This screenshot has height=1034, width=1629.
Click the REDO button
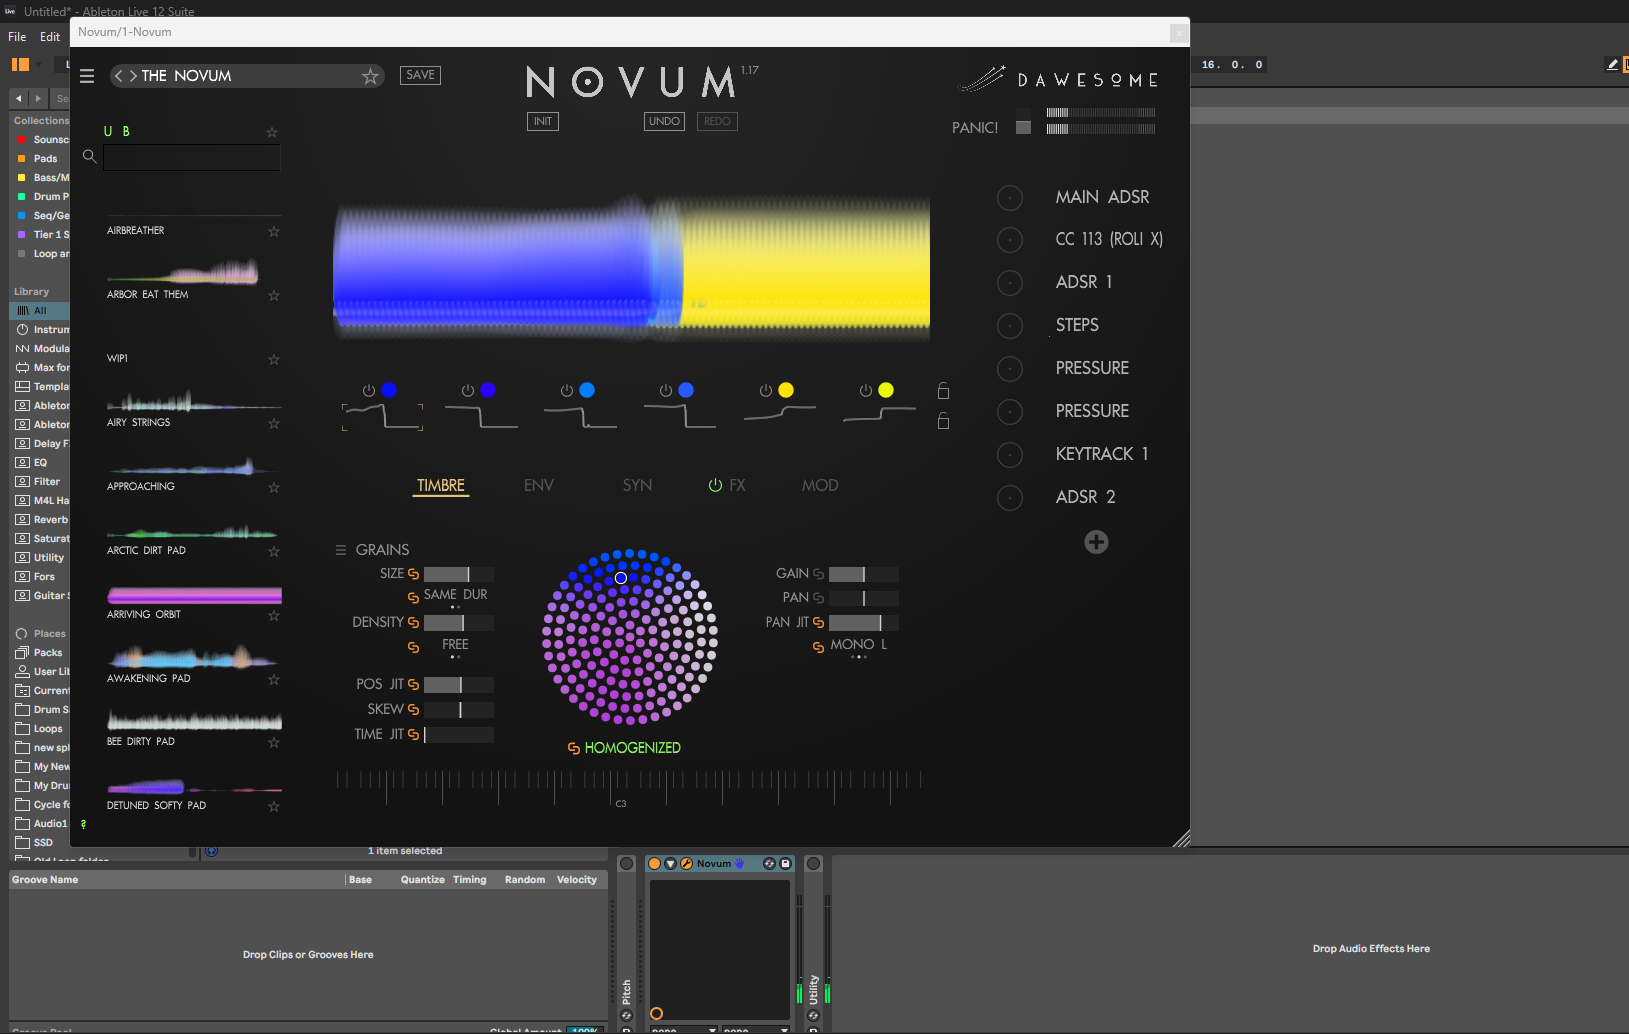(717, 121)
